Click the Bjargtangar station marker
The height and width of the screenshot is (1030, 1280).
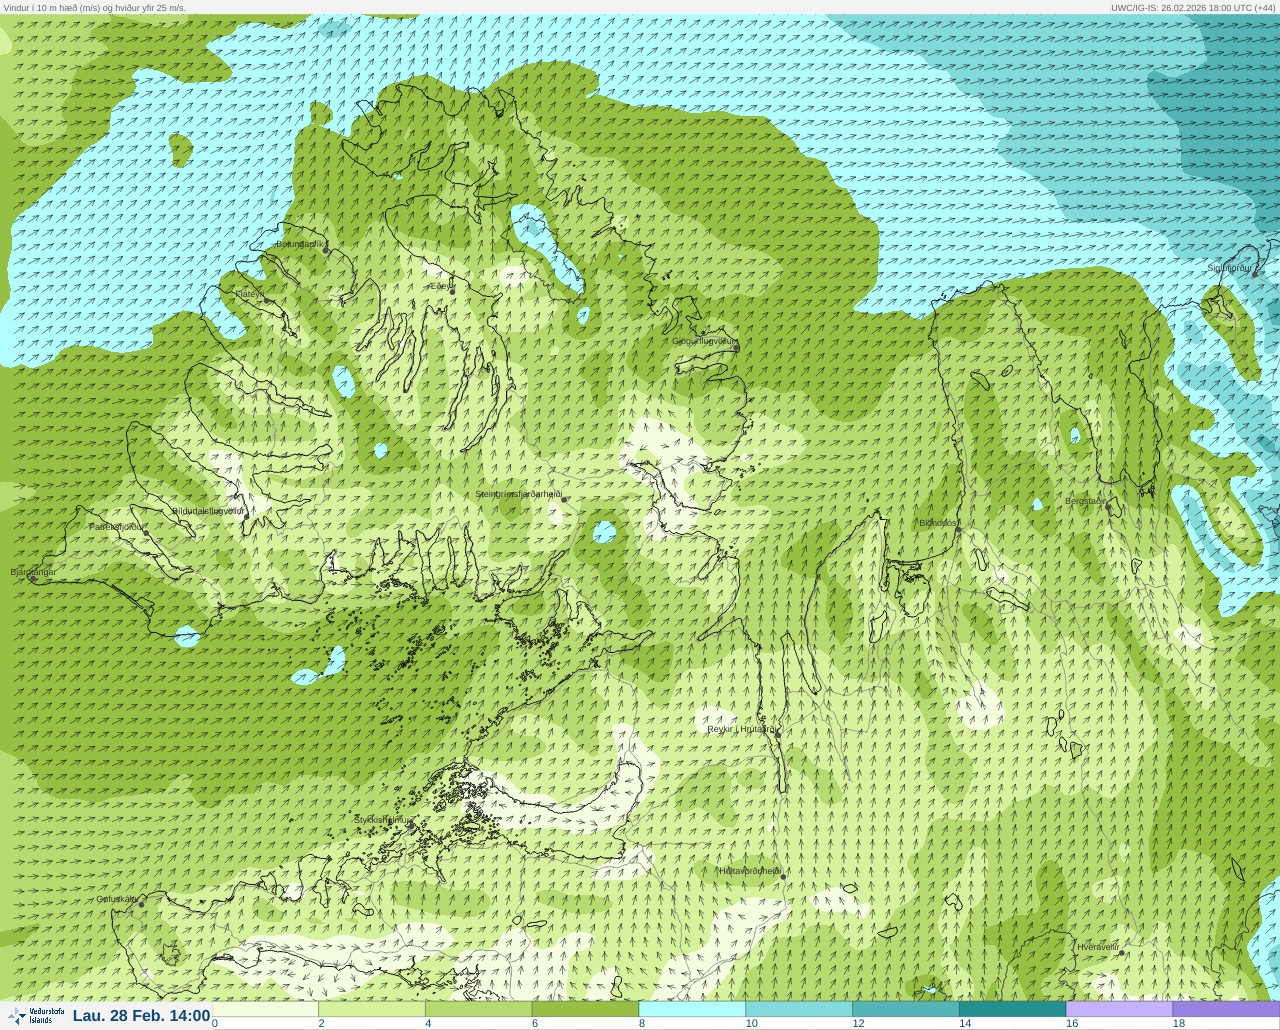pos(33,578)
